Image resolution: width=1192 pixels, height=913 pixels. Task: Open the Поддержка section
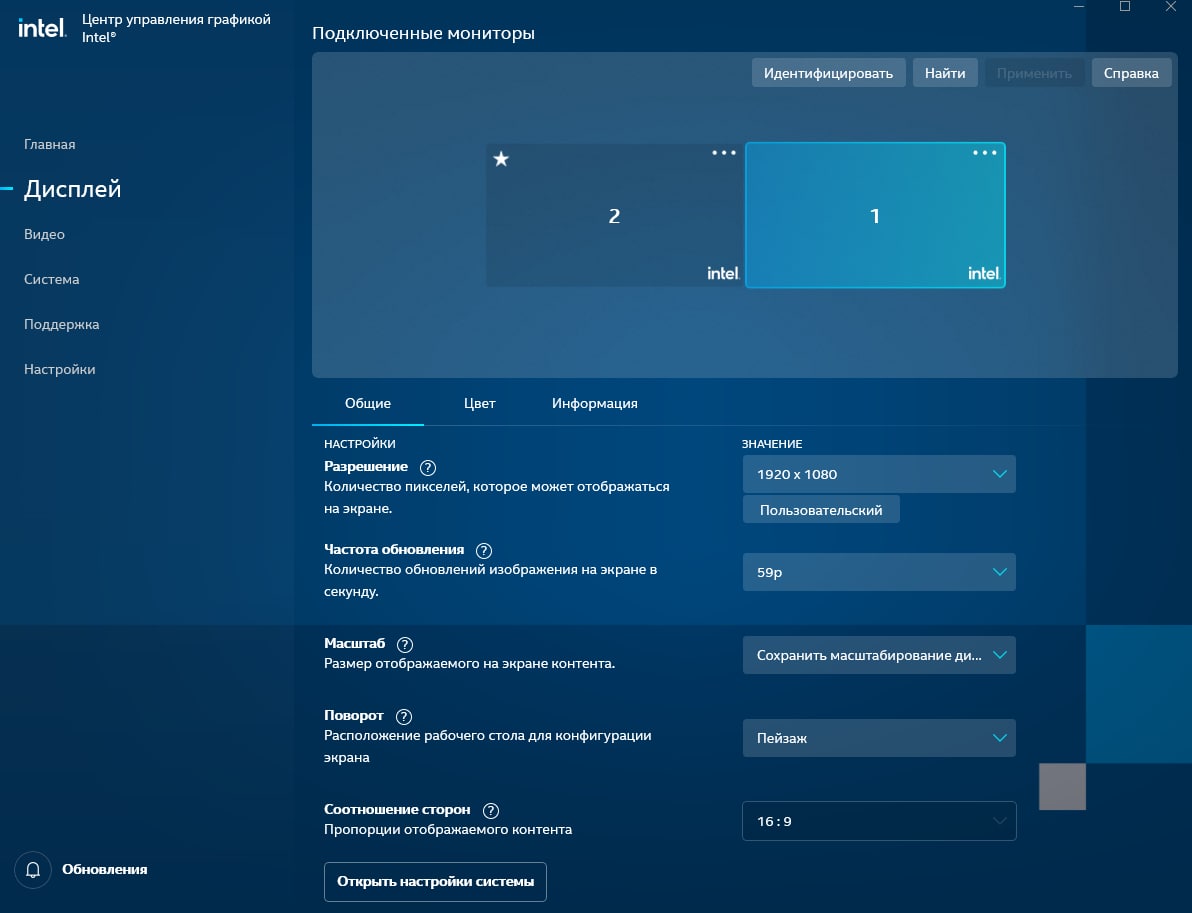pos(62,325)
